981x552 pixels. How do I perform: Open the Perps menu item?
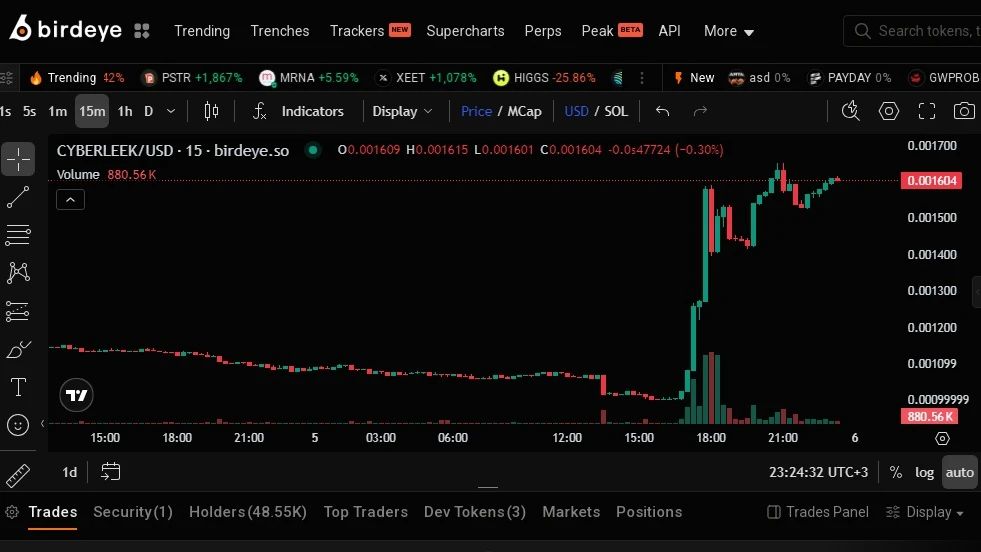(x=543, y=31)
